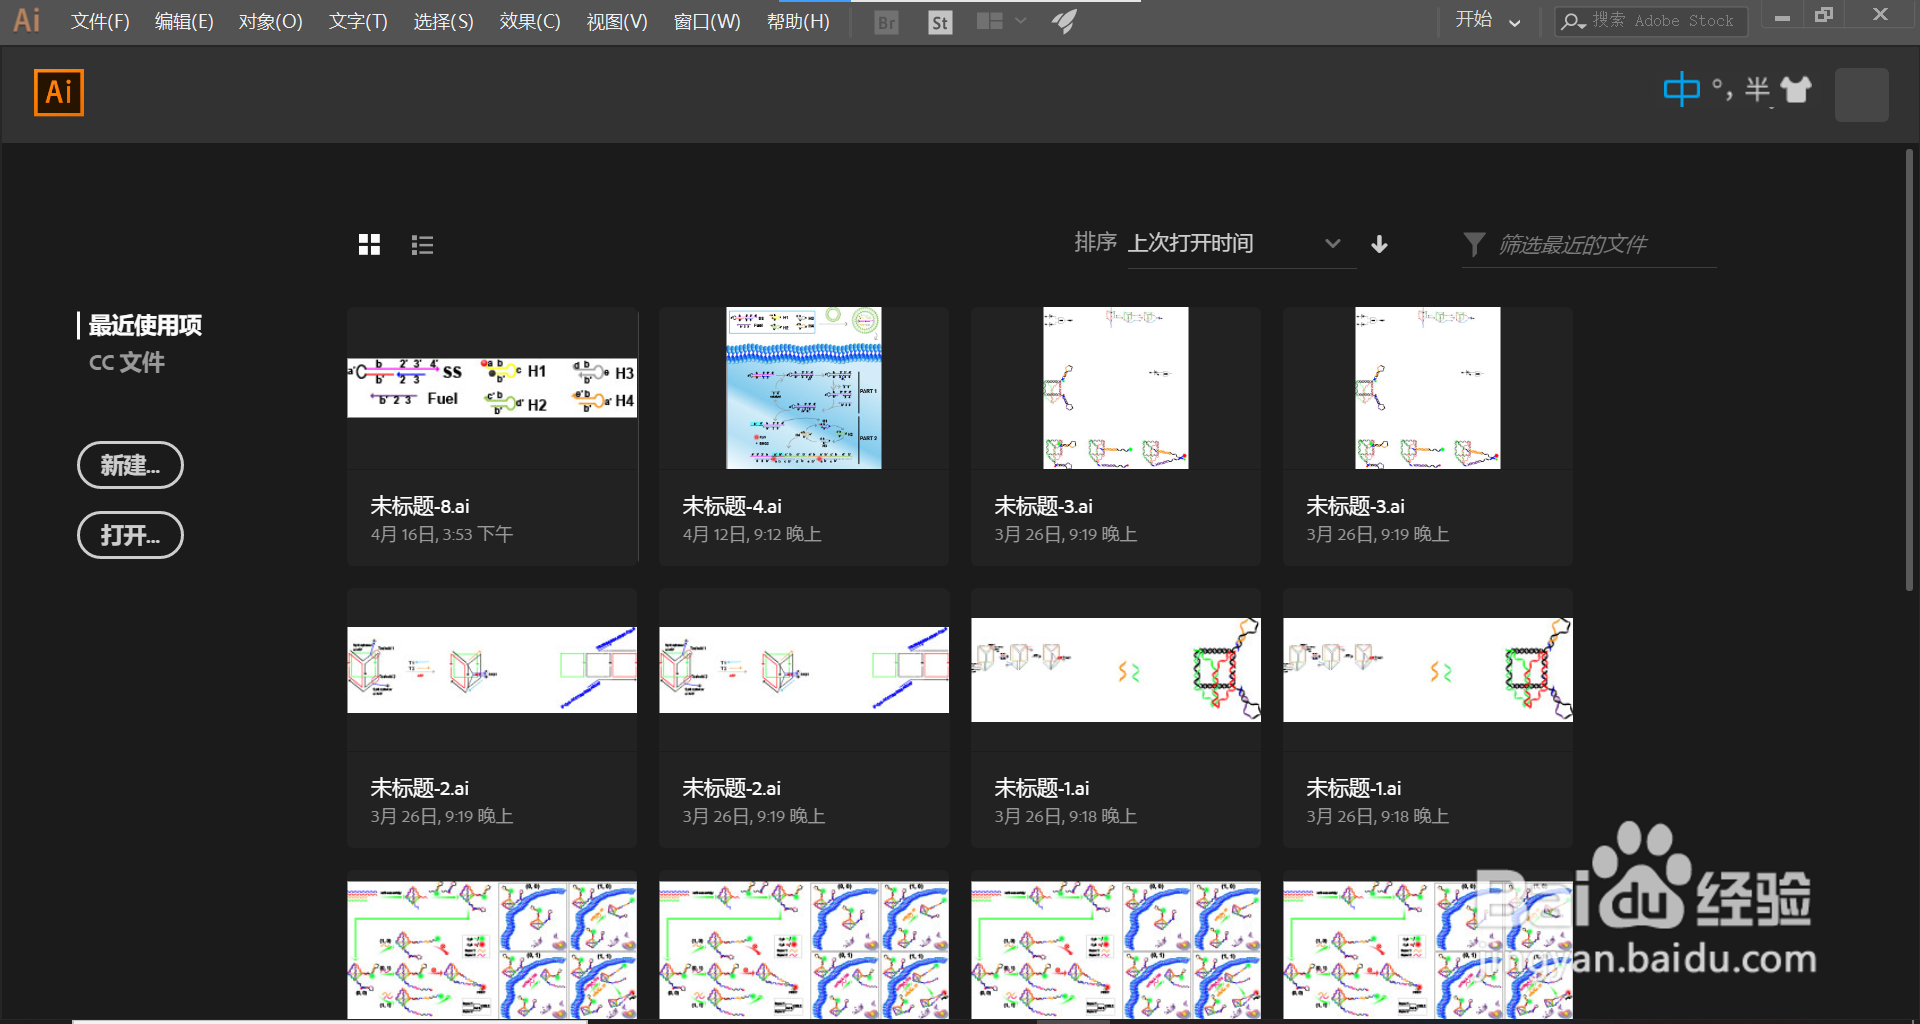Viewport: 1920px width, 1024px height.
Task: Click the vertical scrollbar of file list
Action: (x=1909, y=370)
